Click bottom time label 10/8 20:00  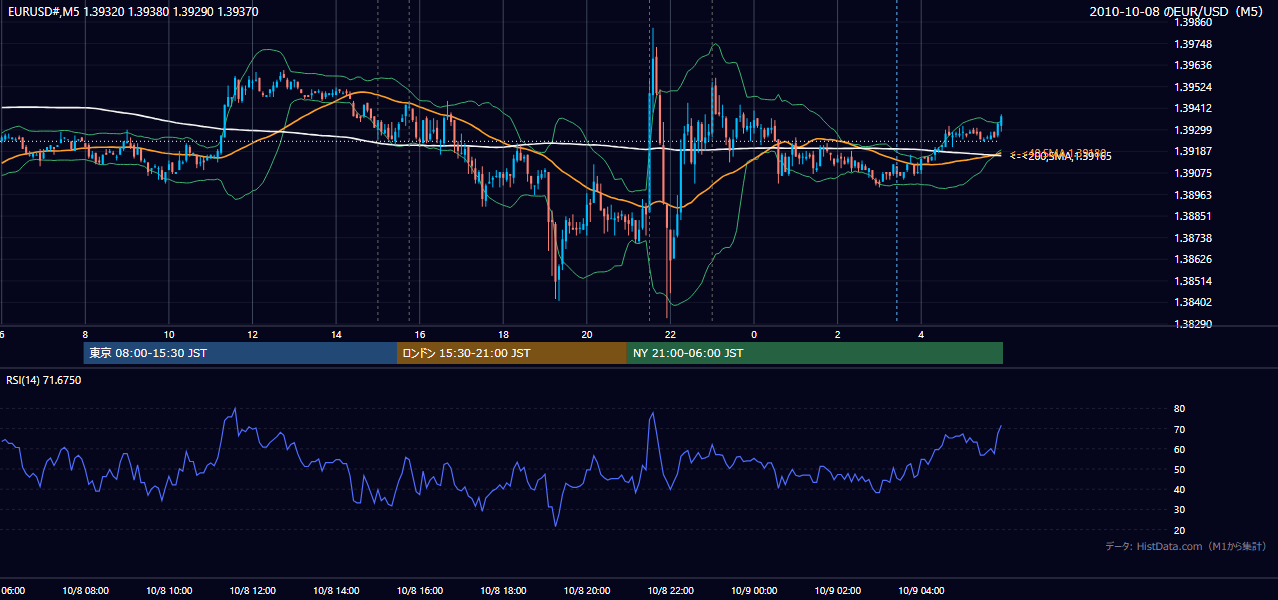pos(587,591)
